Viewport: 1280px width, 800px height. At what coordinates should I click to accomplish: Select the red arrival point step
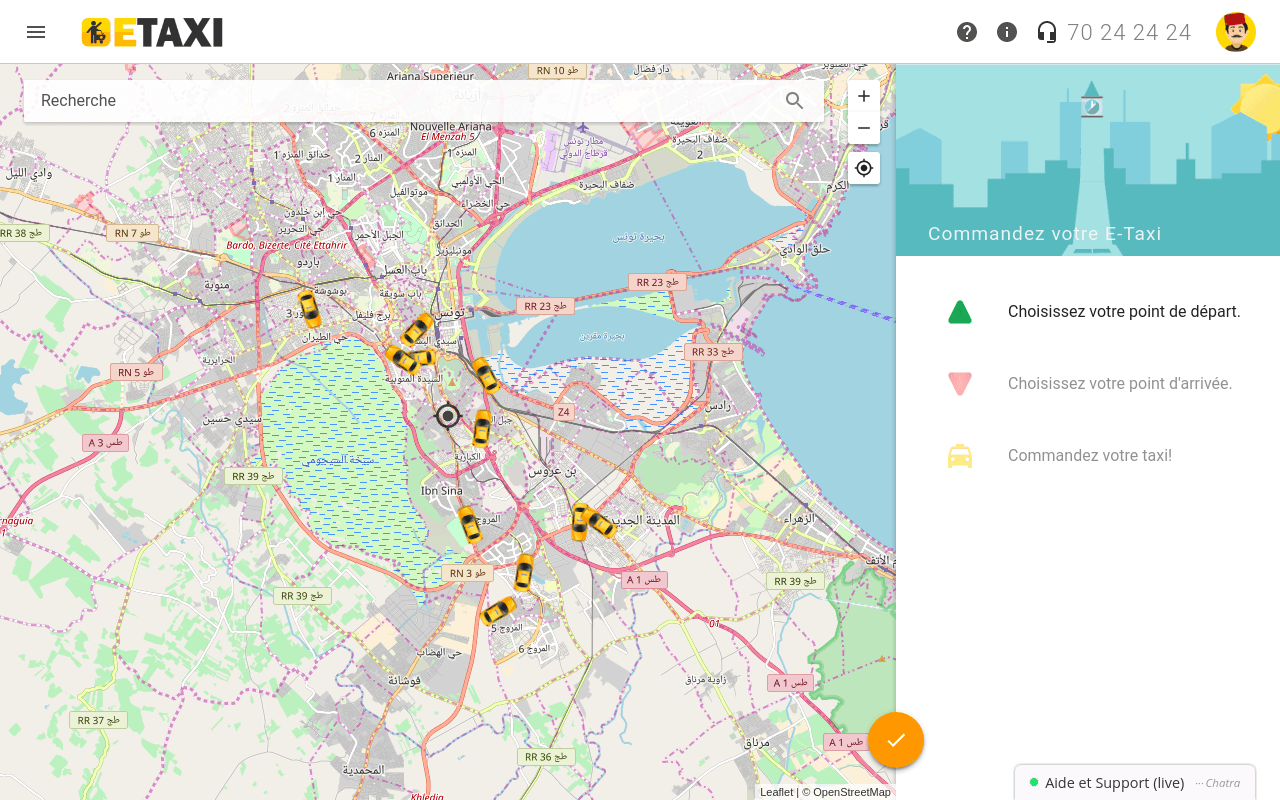coord(960,384)
